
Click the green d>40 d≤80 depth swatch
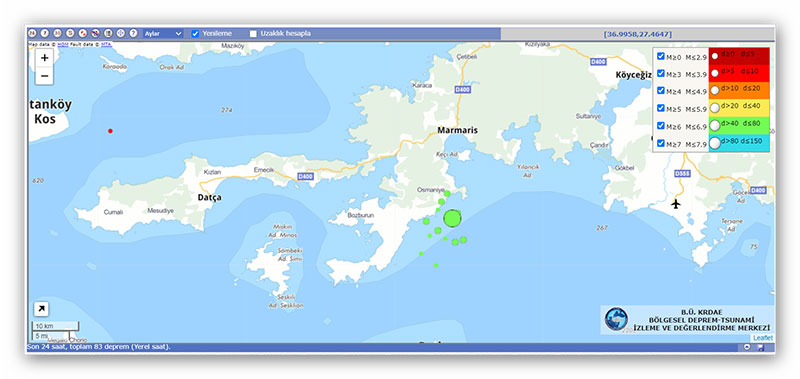pos(739,124)
